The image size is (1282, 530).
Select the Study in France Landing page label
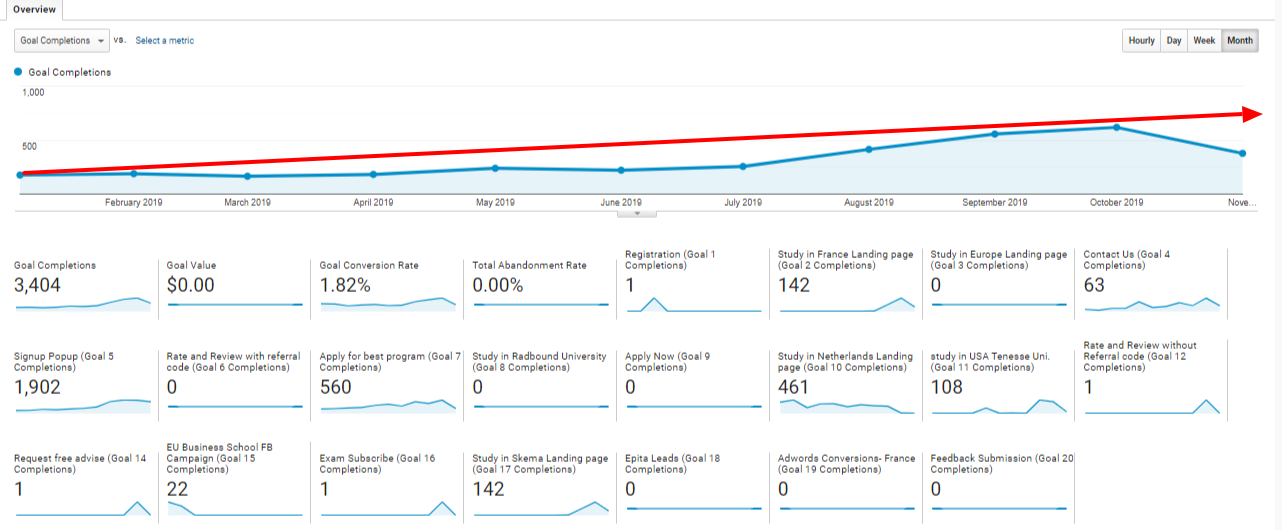coord(846,260)
